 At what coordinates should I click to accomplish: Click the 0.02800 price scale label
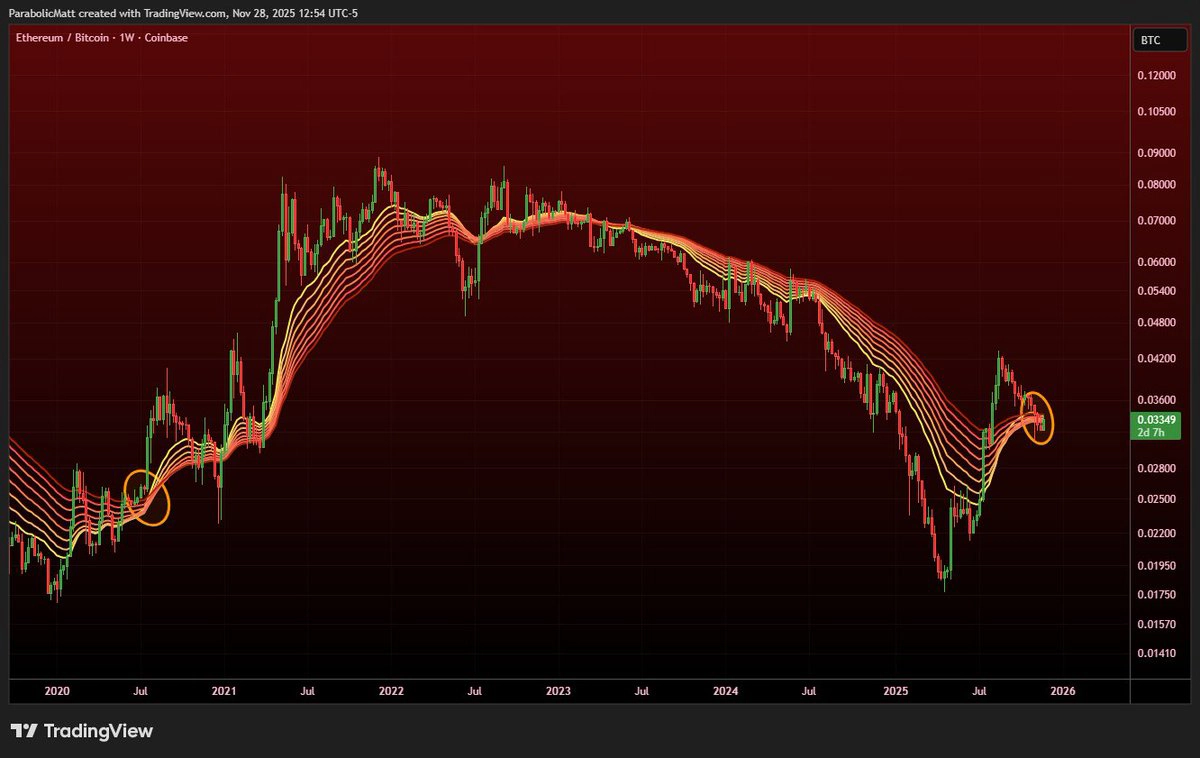tap(1155, 467)
